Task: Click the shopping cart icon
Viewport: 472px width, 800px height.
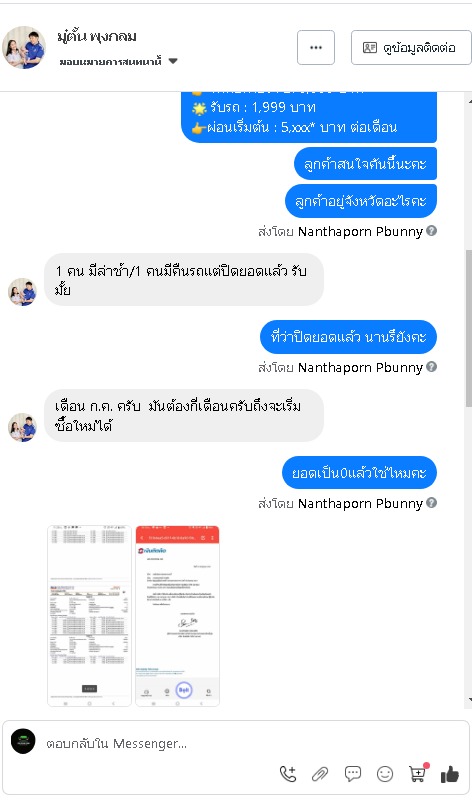Action: (x=418, y=773)
